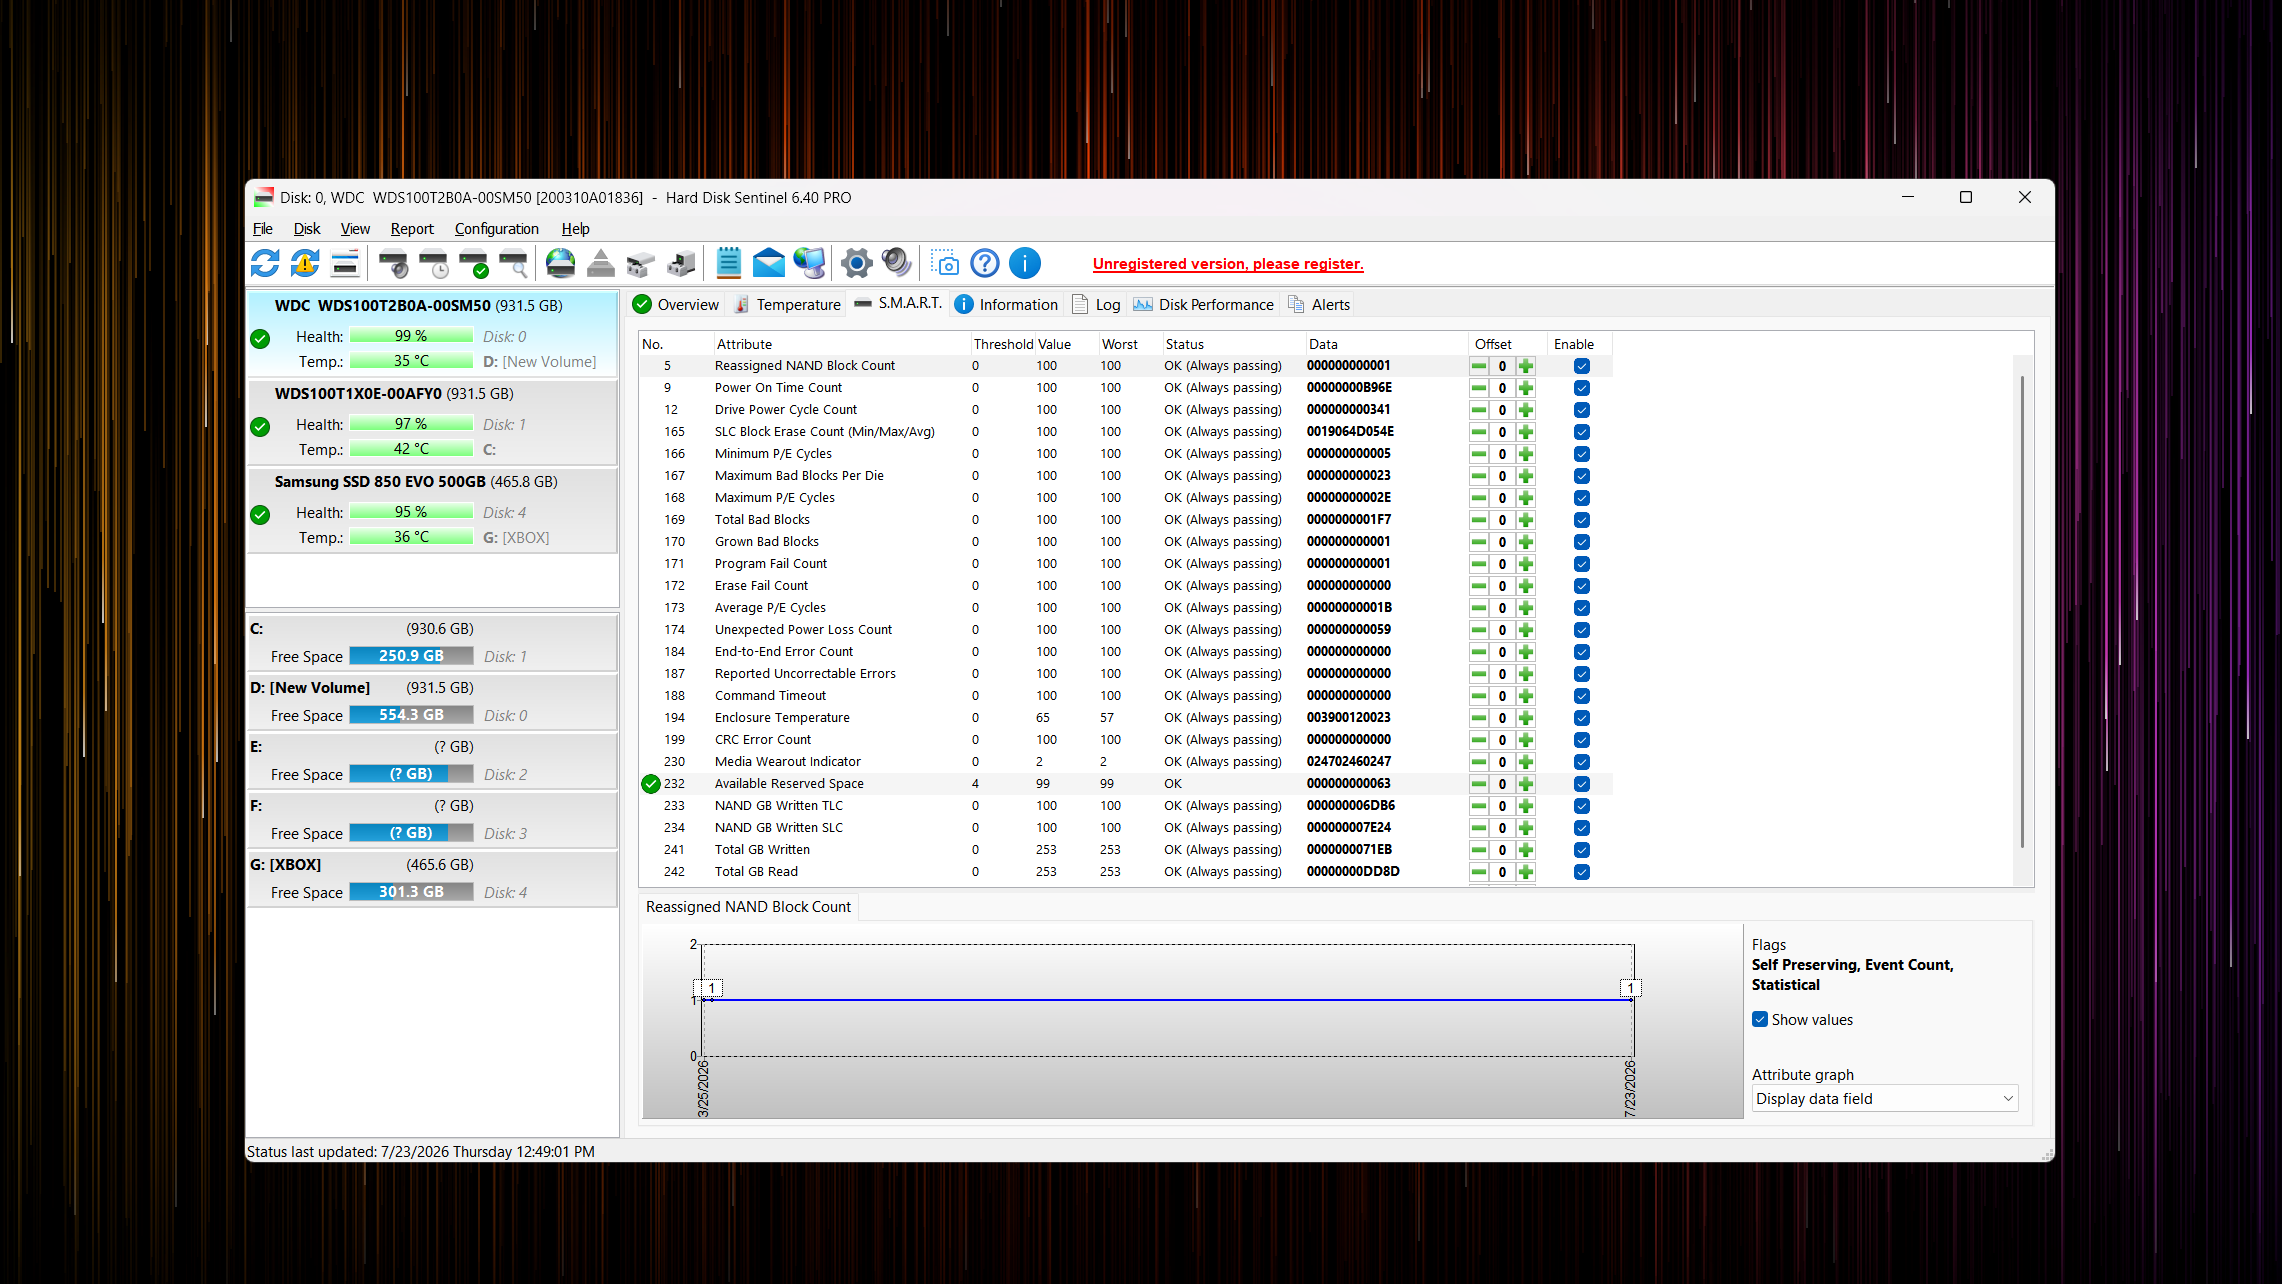The width and height of the screenshot is (2282, 1284).
Task: Click the drive with connectors icon
Action: pyautogui.click(x=681, y=264)
